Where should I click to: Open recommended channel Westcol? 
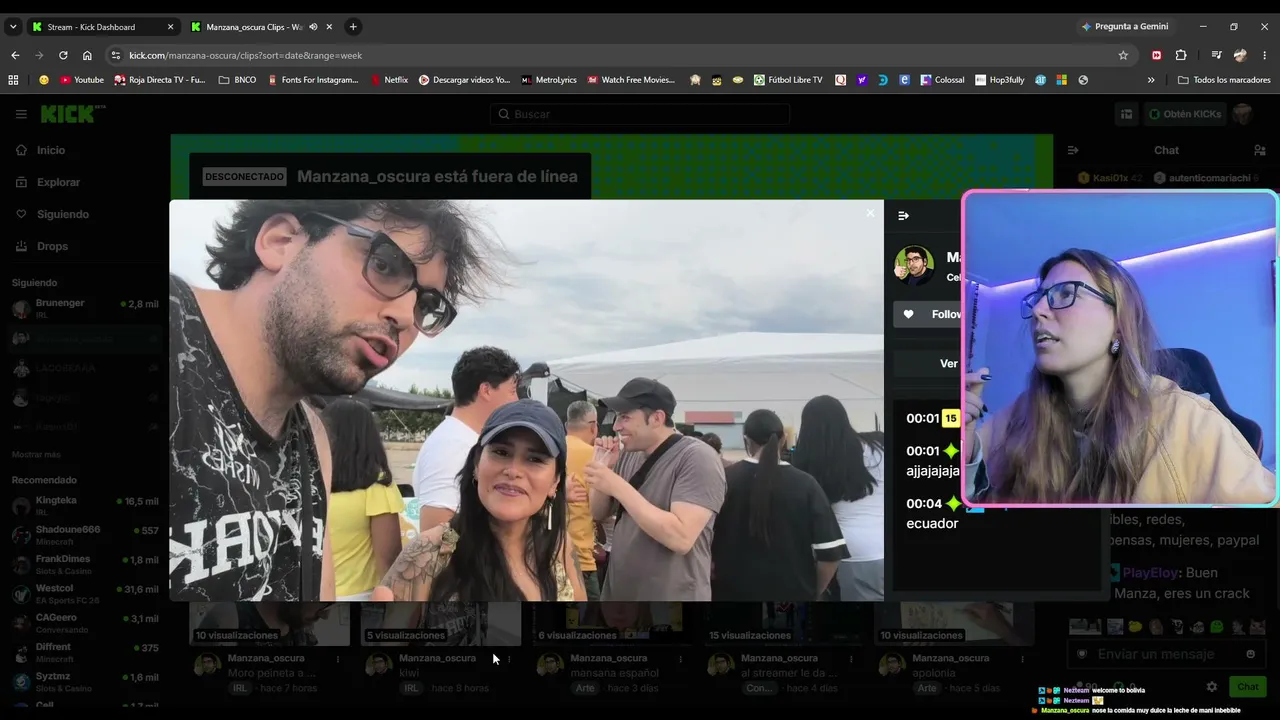tap(84, 593)
